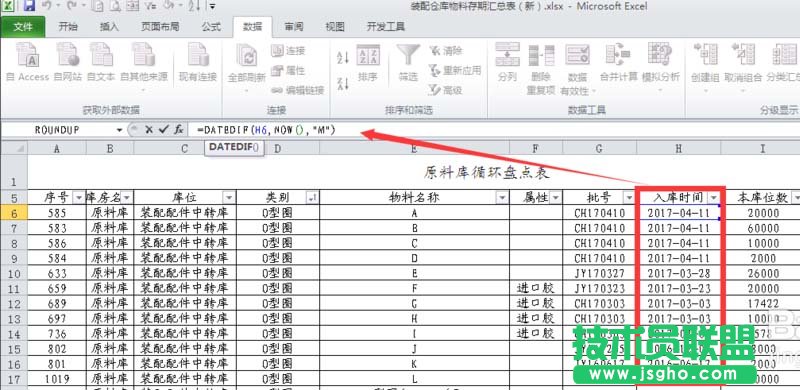Image resolution: width=800 pixels, height=390 pixels.
Task: Open the Sort (排序) dialog
Action: tap(367, 63)
